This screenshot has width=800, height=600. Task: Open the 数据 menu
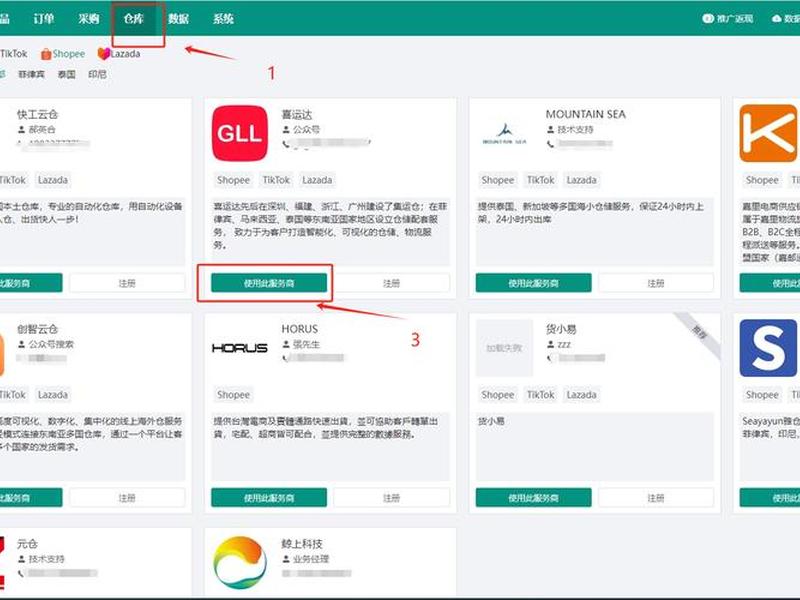pos(179,19)
